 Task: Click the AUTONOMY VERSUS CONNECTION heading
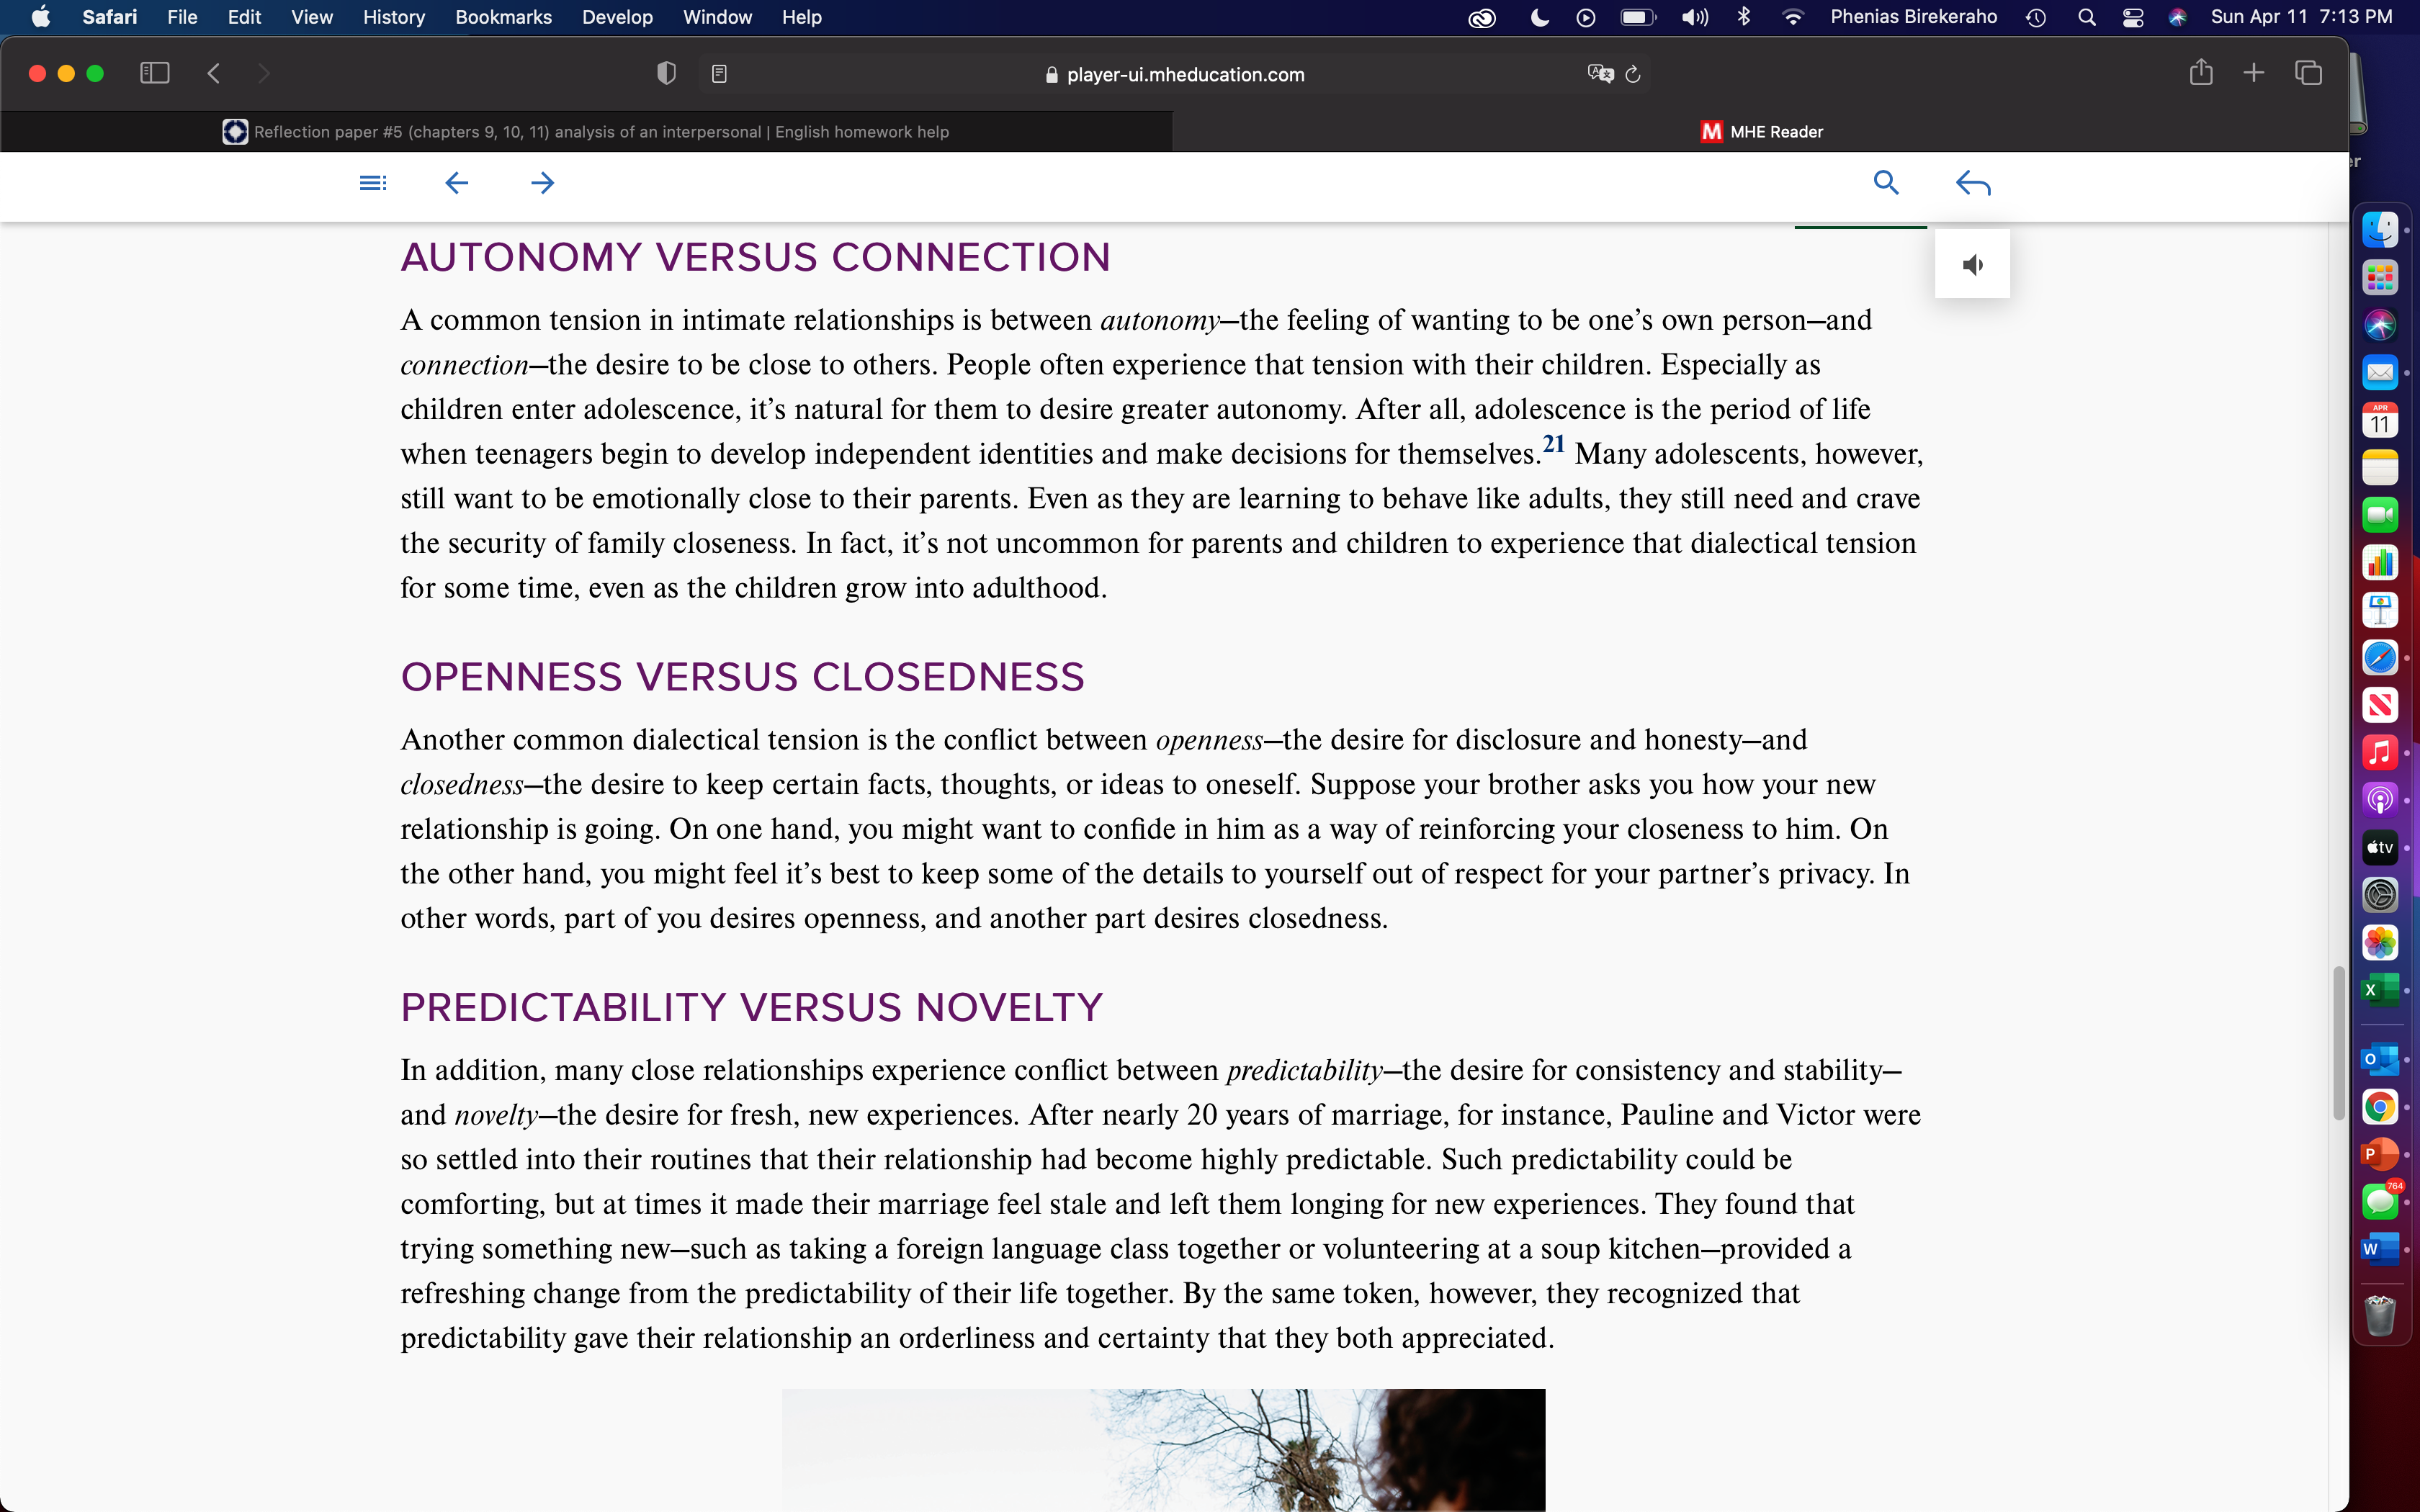[755, 257]
